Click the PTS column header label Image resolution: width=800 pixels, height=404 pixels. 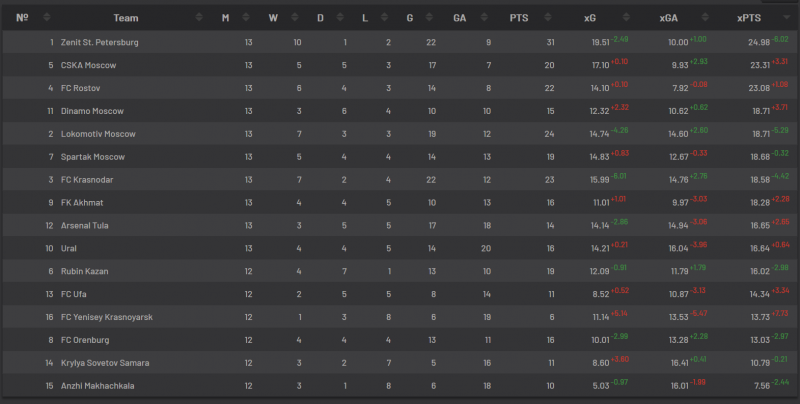(x=519, y=18)
